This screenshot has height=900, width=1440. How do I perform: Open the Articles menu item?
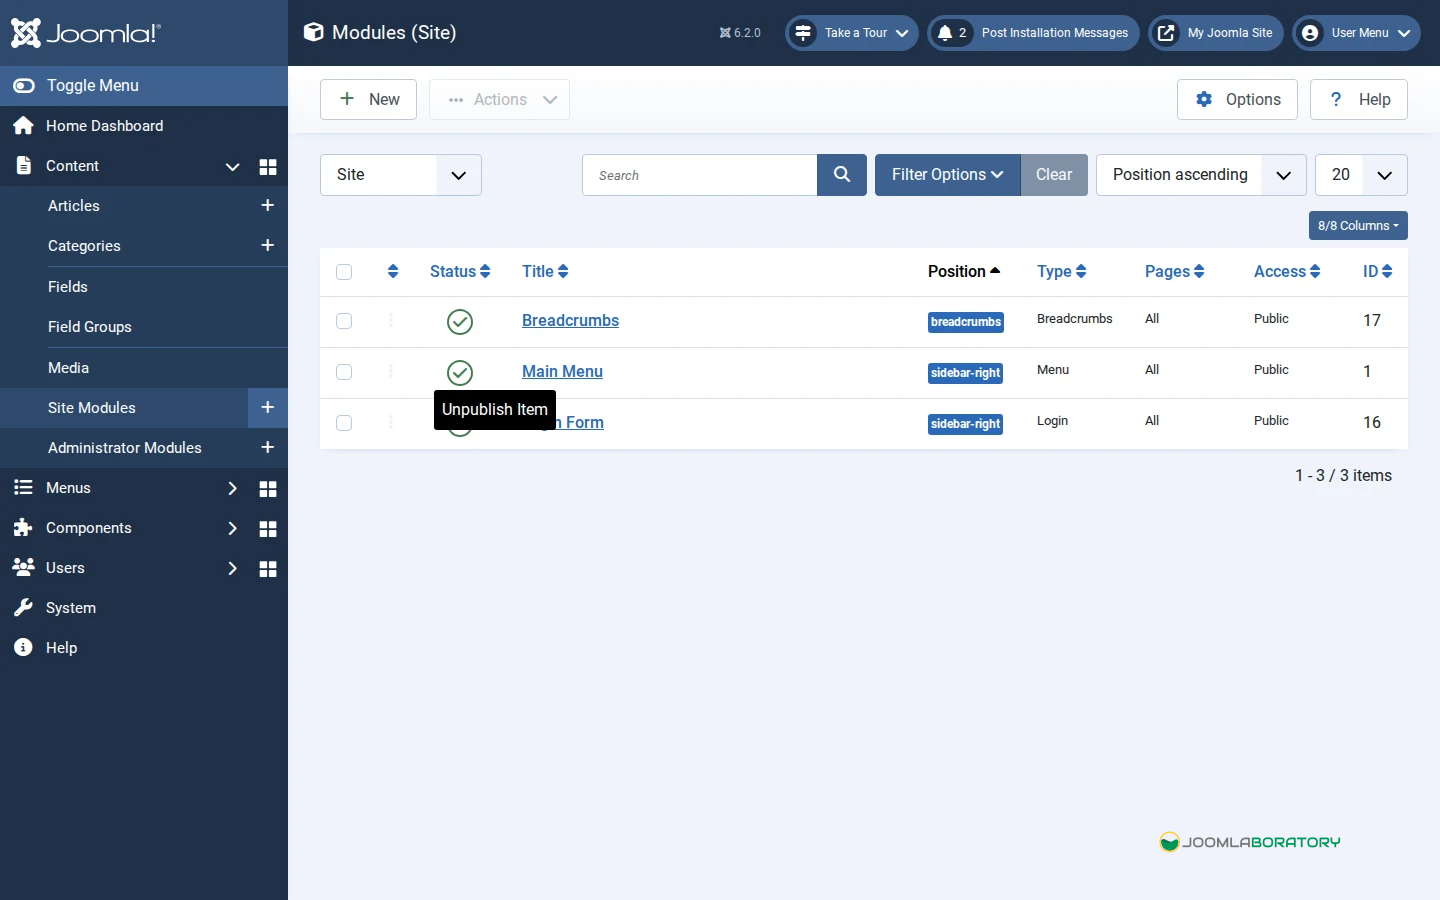click(x=74, y=206)
